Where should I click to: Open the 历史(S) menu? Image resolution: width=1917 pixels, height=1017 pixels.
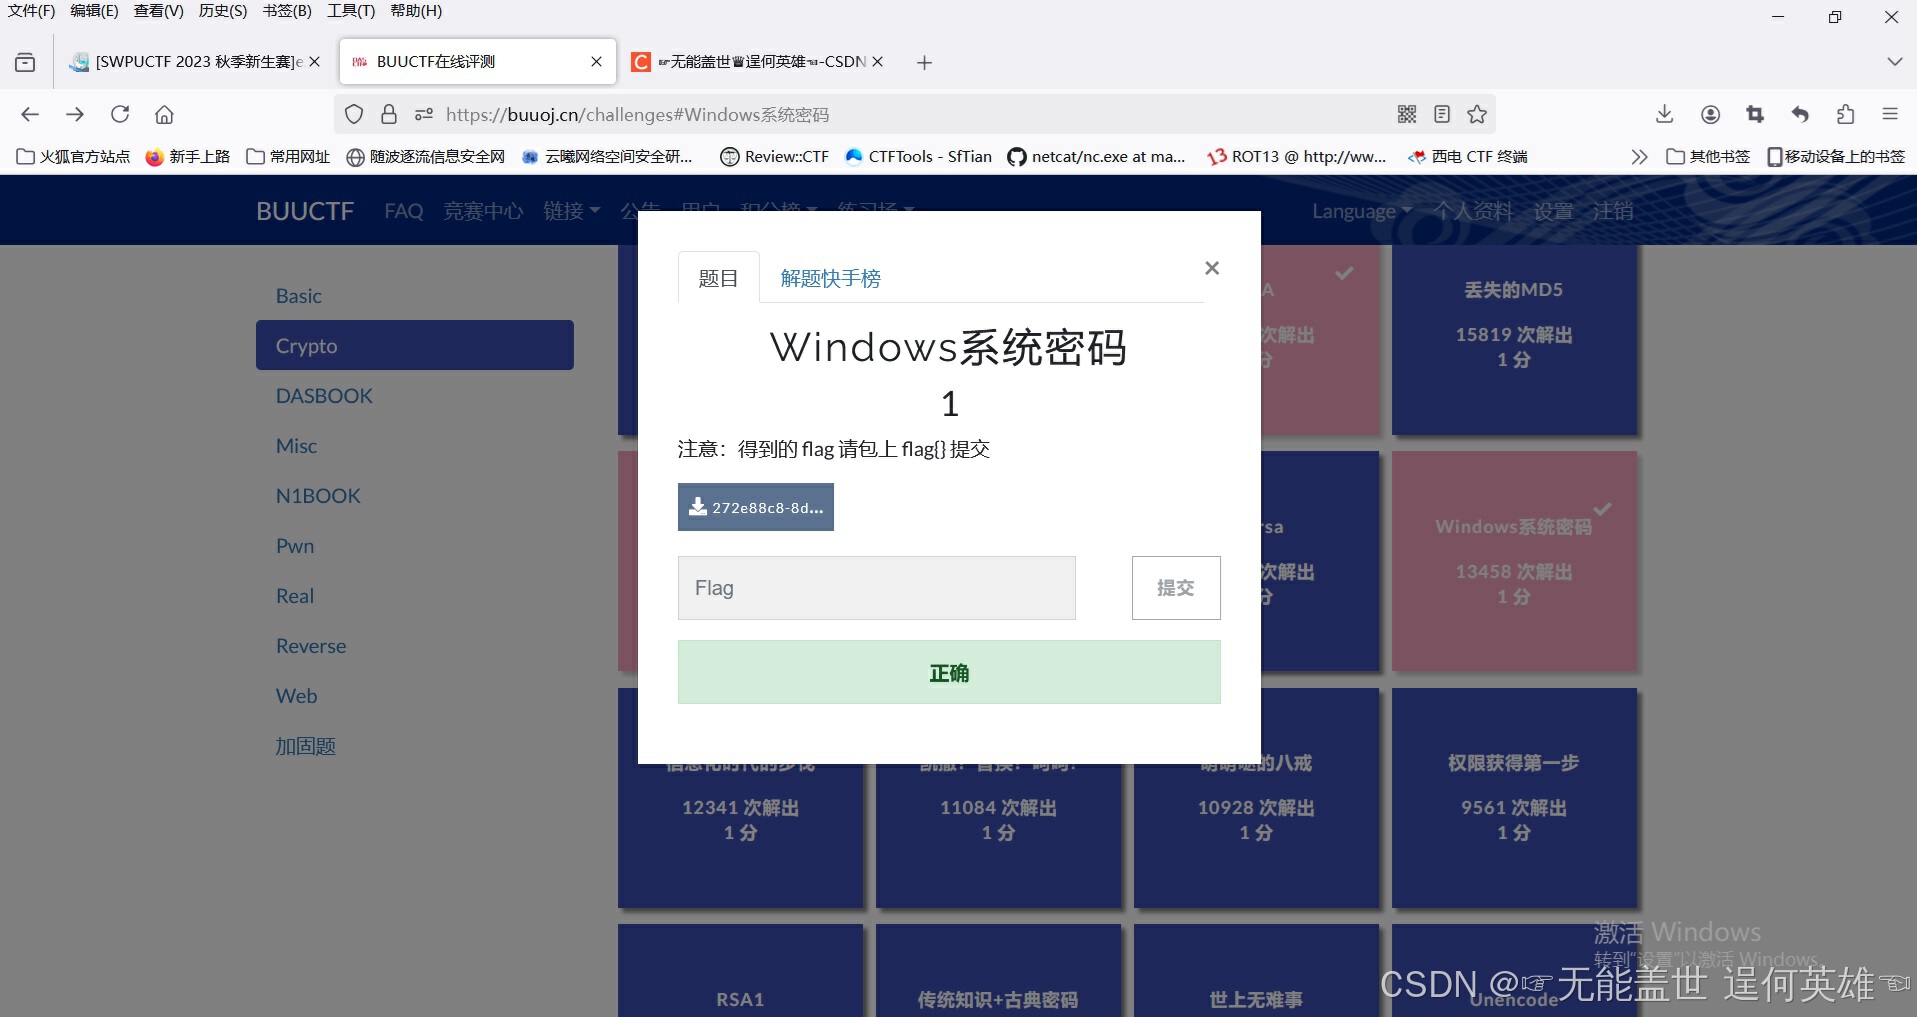(222, 11)
